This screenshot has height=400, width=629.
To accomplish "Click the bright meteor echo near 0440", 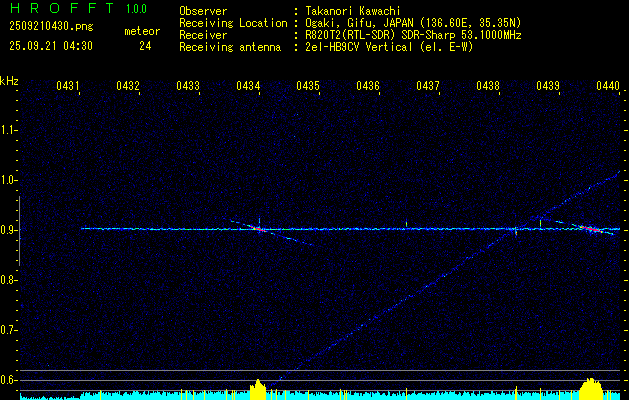I will [x=590, y=229].
